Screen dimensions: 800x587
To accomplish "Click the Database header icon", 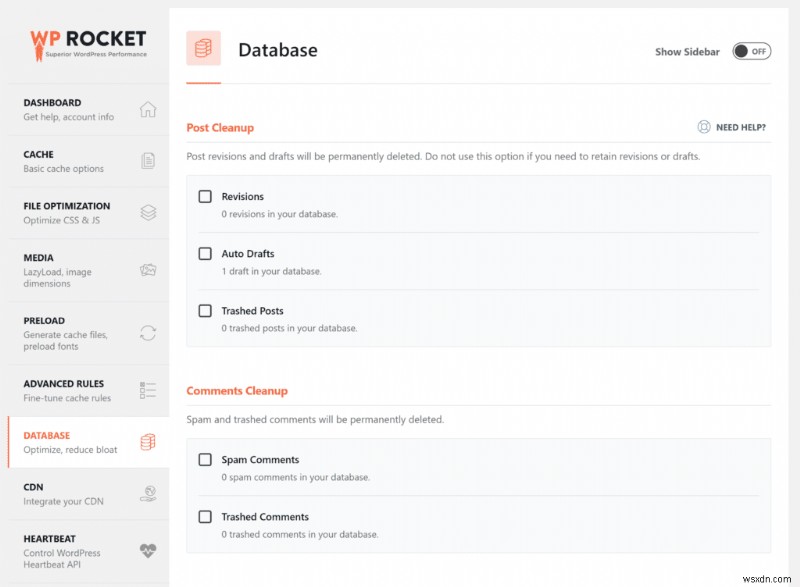I will coord(203,48).
